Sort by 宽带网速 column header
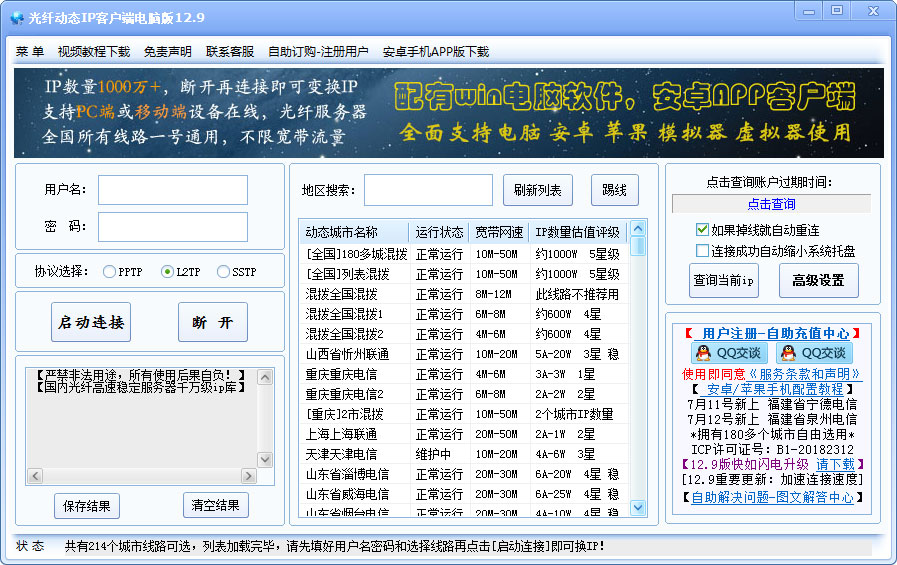 click(499, 232)
